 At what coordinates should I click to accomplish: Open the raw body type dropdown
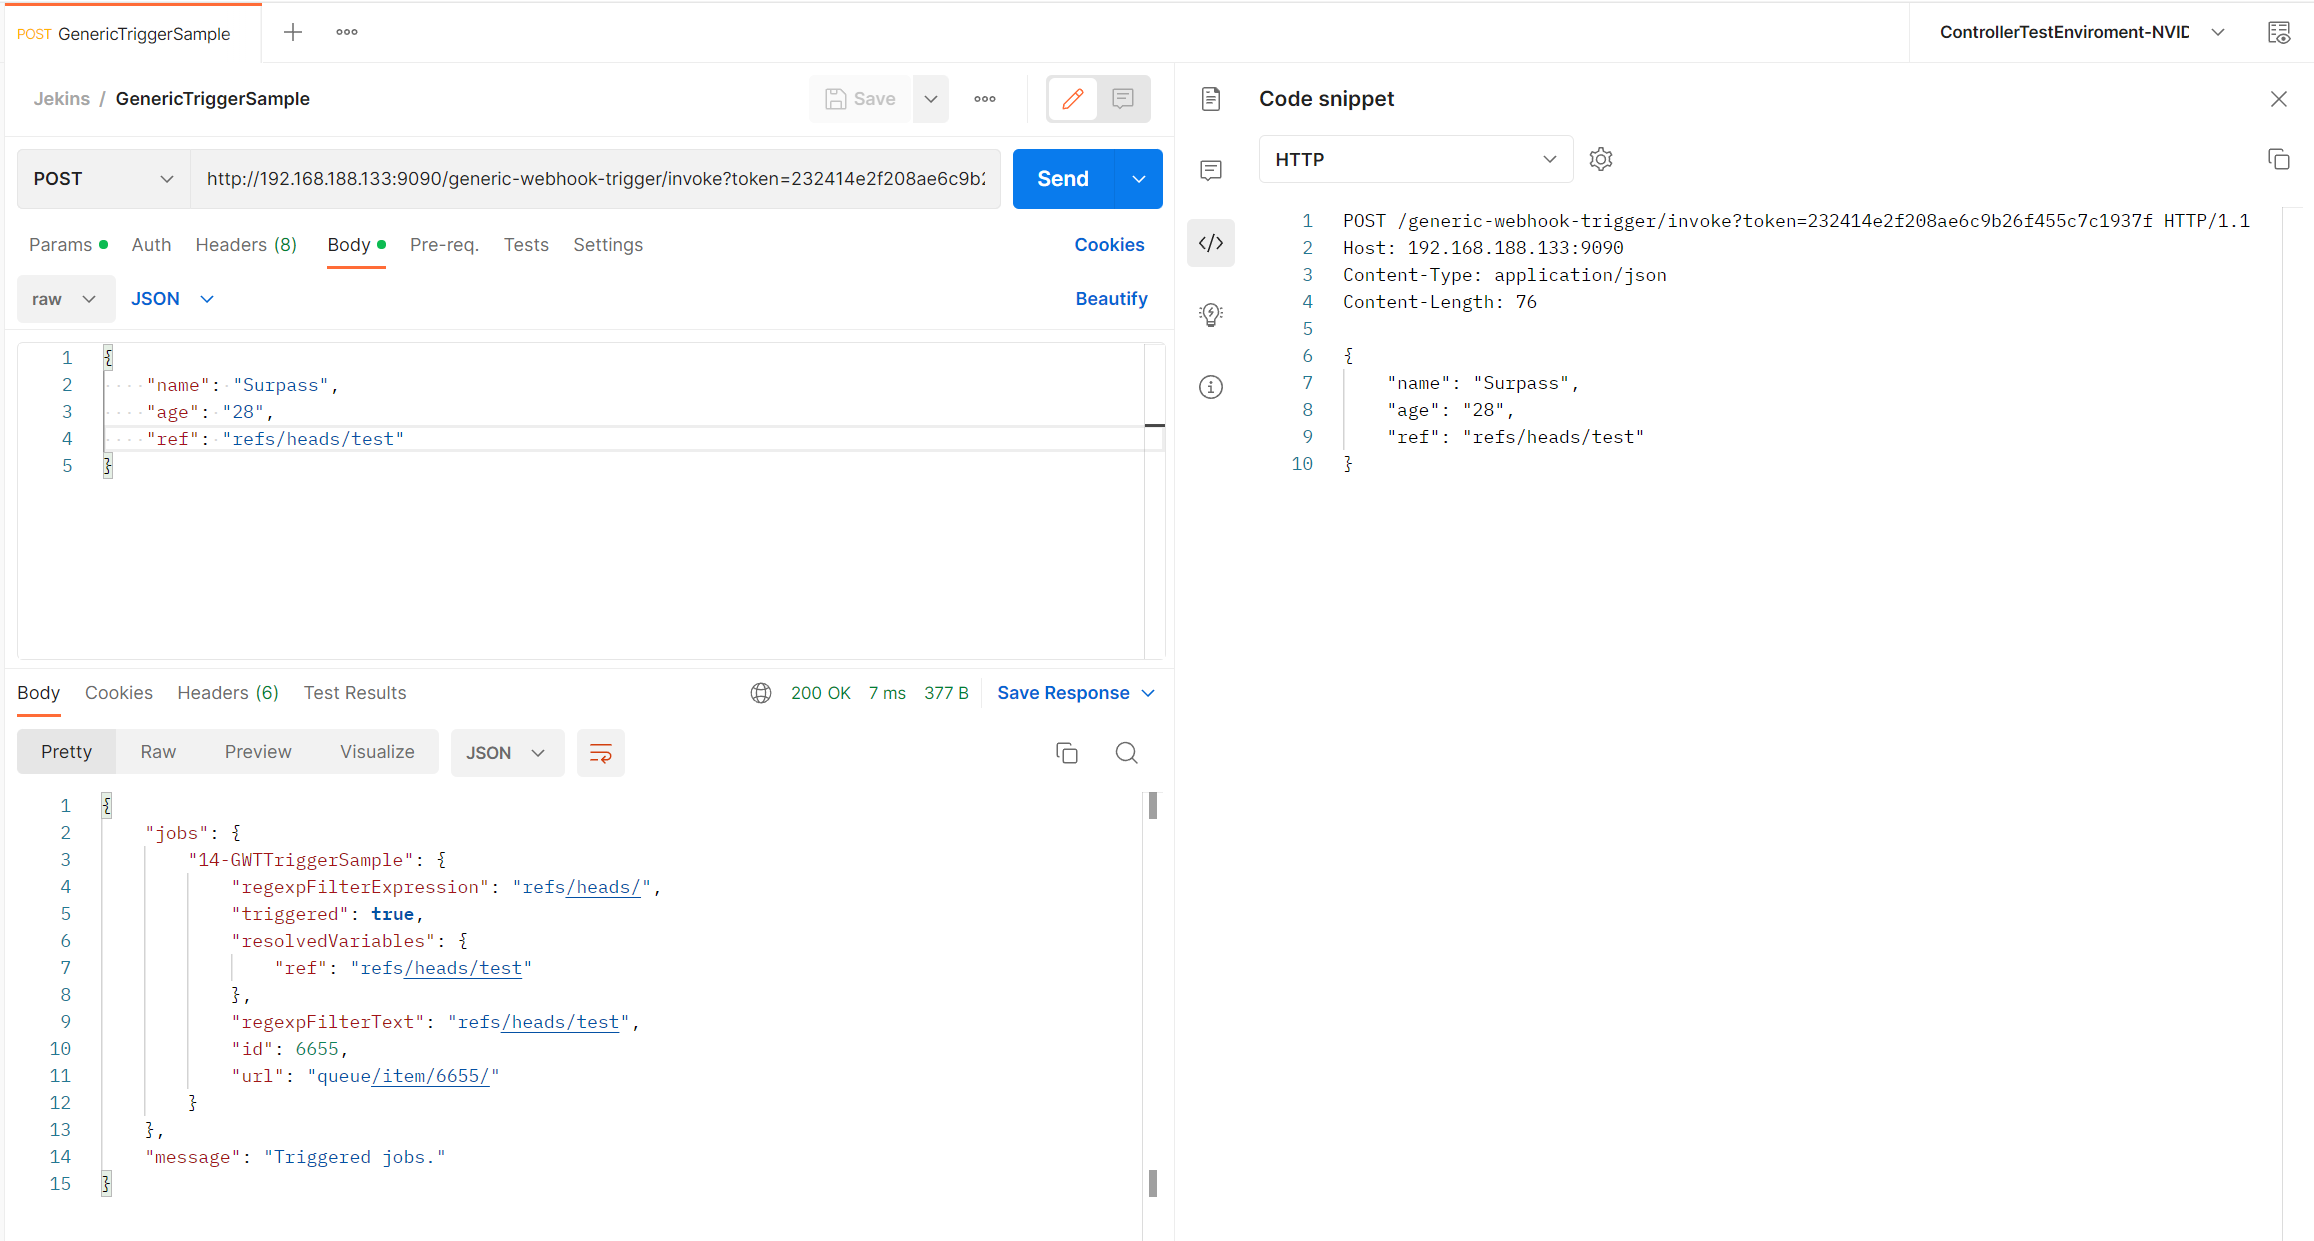pos(65,299)
